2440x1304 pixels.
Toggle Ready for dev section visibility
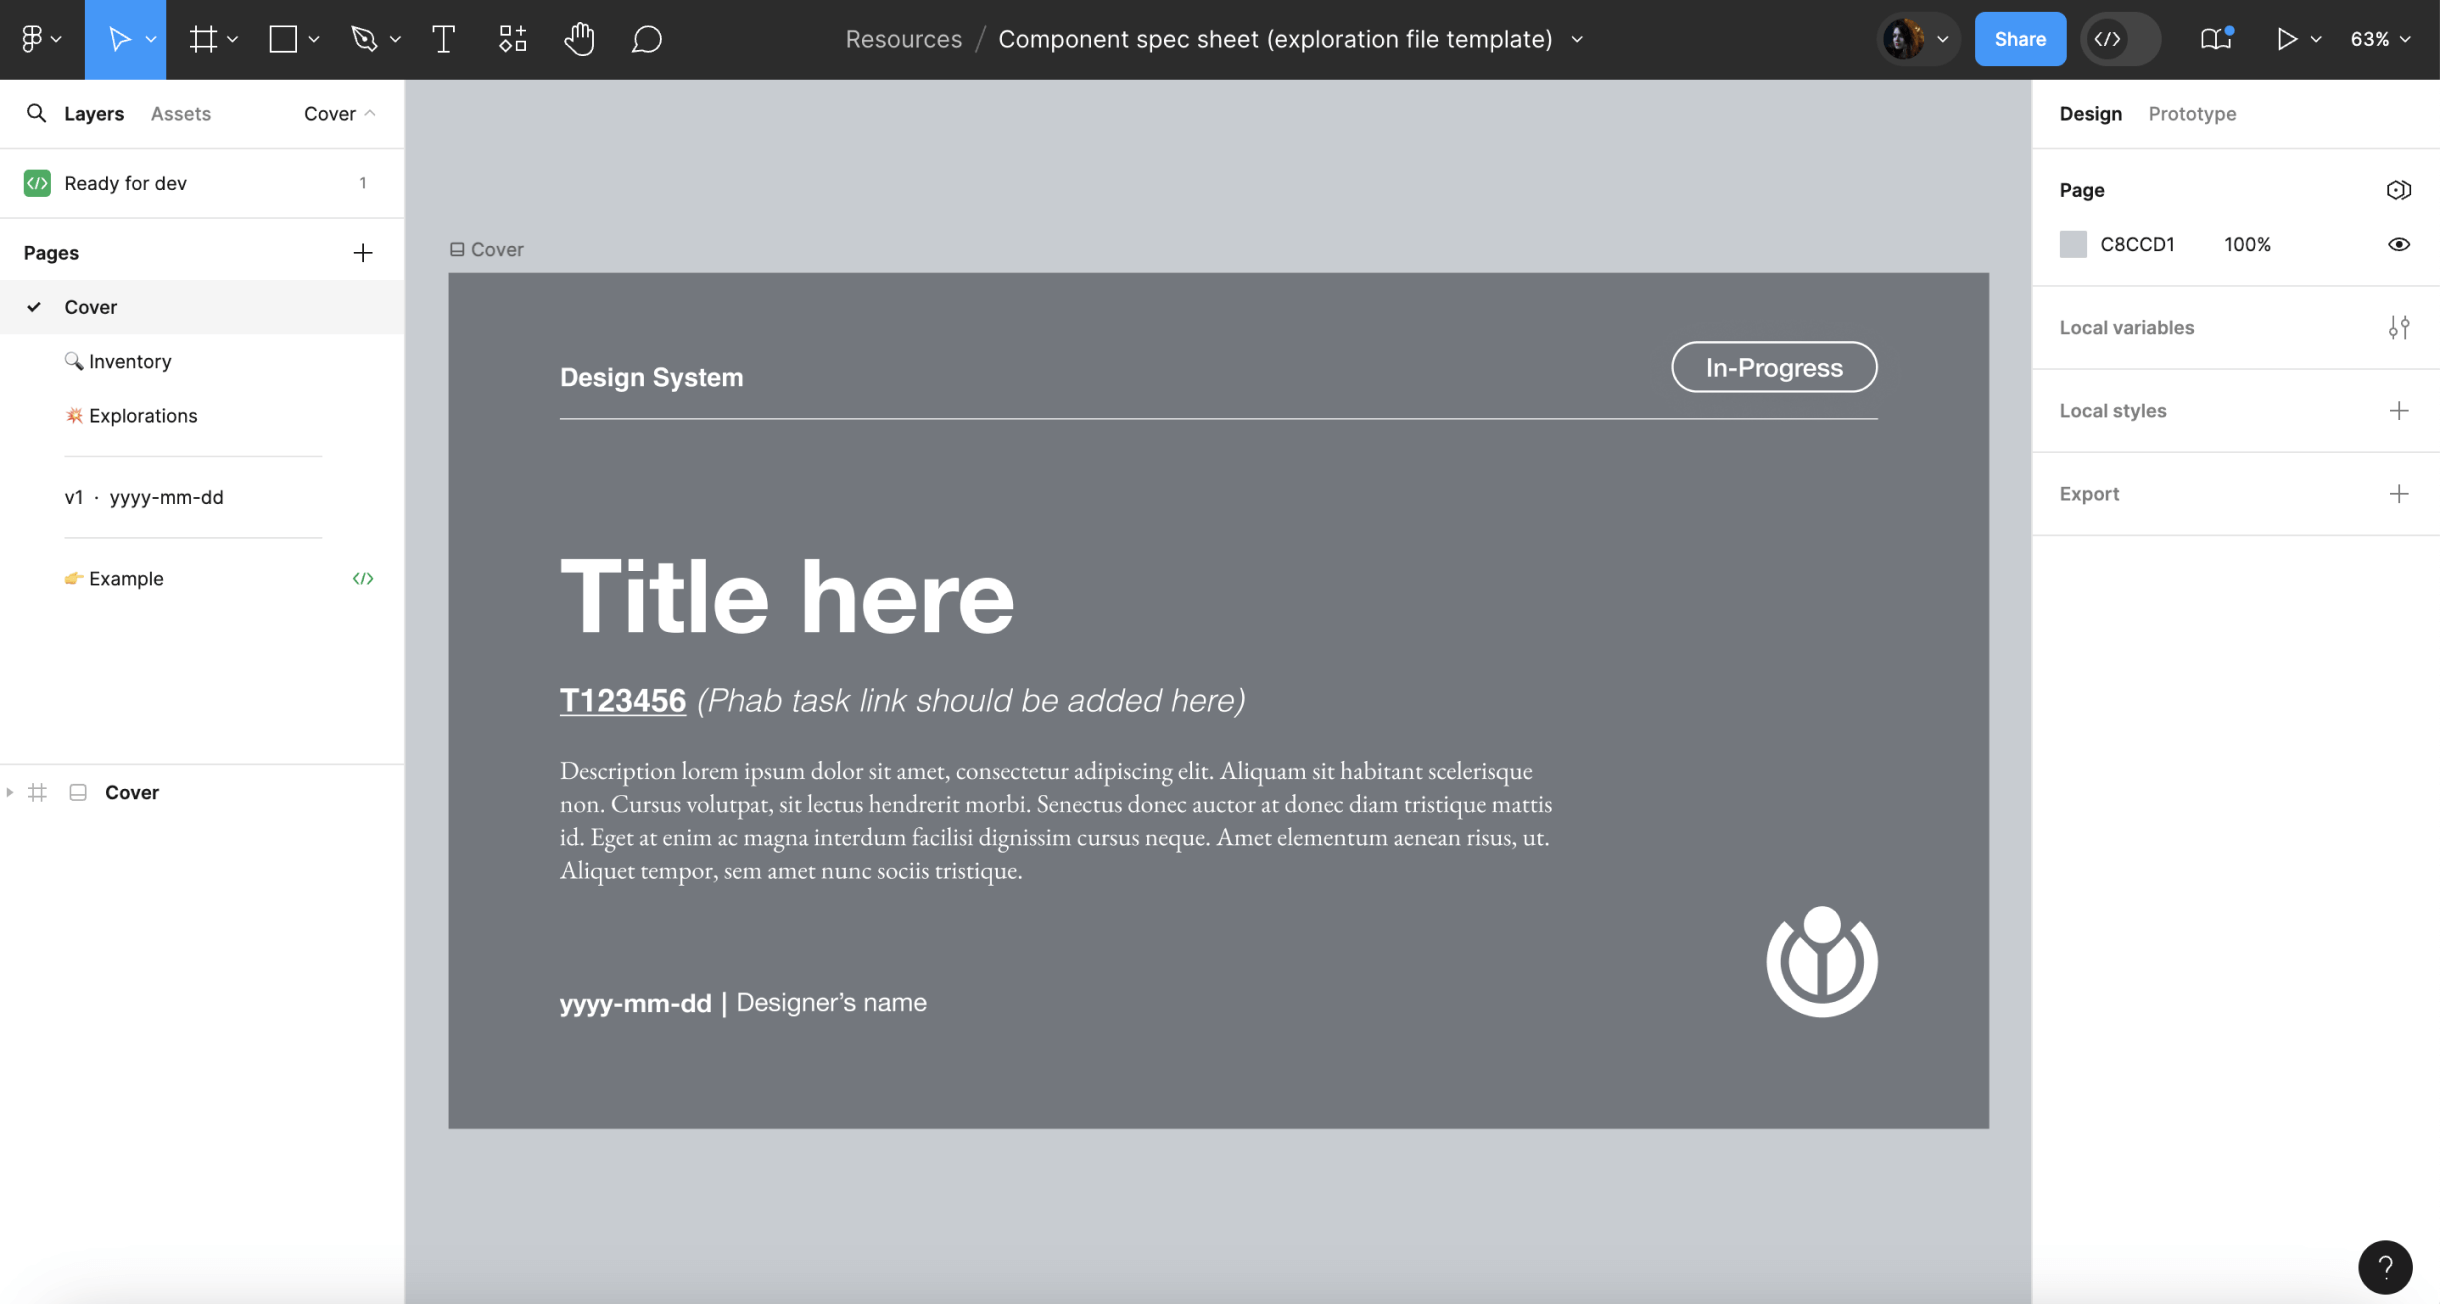point(363,182)
